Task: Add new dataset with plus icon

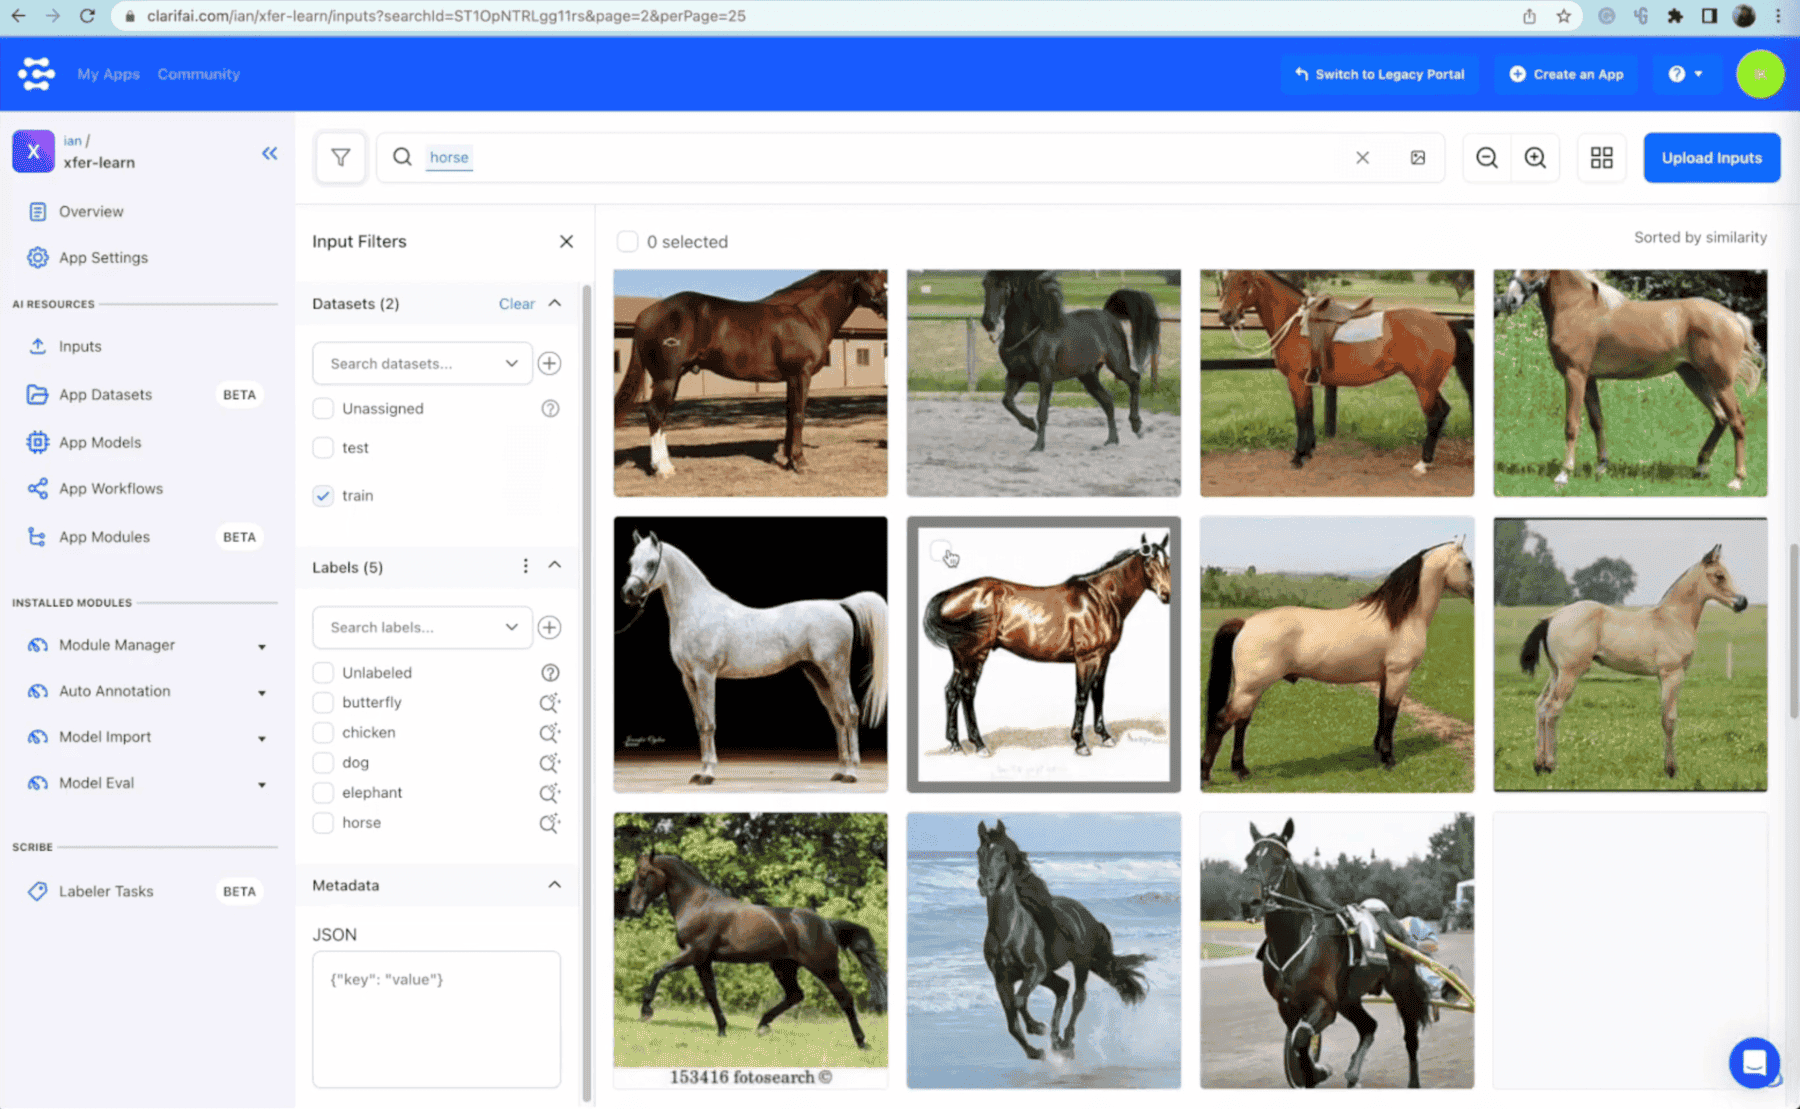Action: pos(549,364)
